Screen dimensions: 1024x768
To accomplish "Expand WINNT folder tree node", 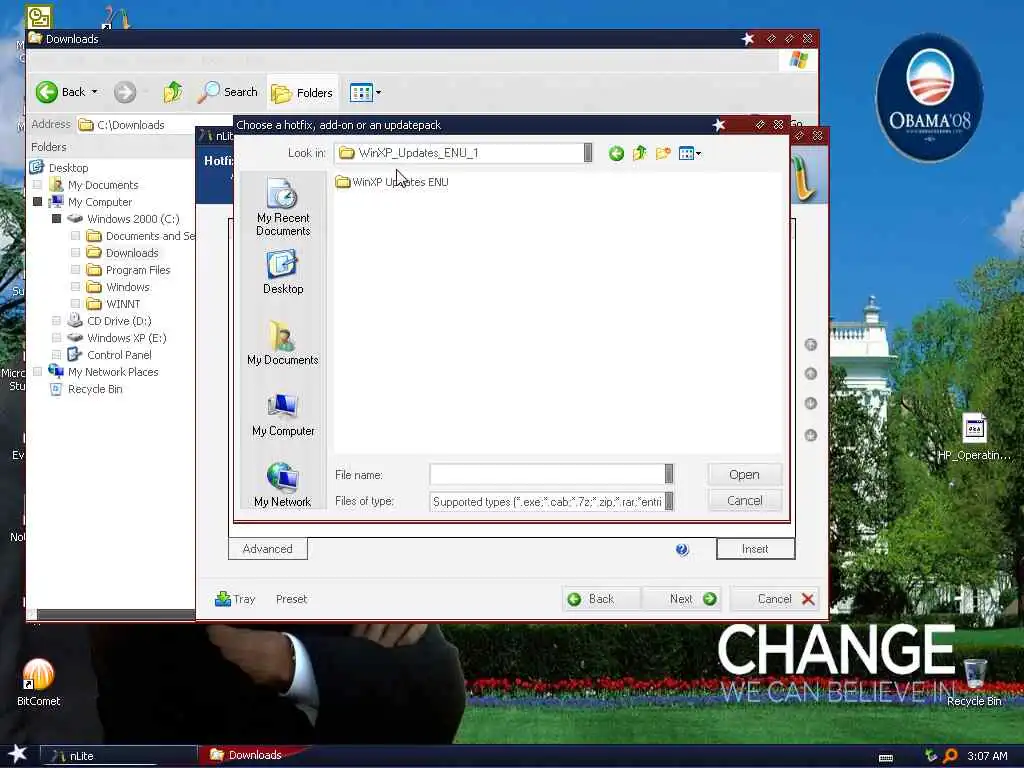I will (x=75, y=304).
